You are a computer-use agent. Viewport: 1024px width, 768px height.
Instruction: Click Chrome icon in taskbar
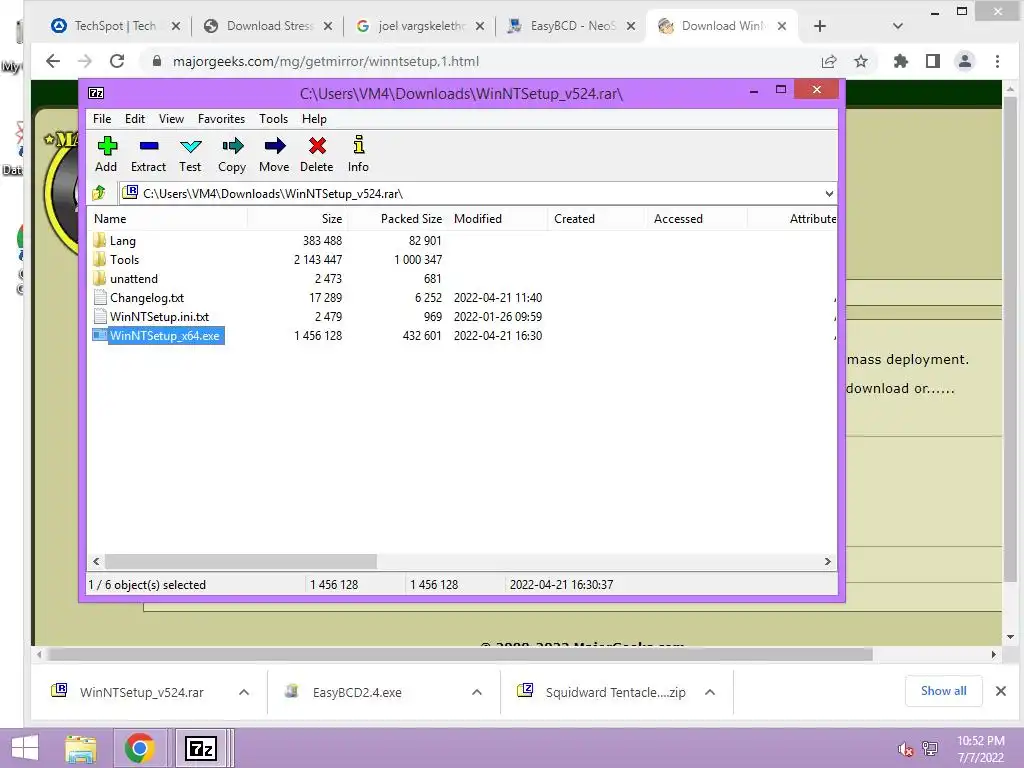point(139,748)
